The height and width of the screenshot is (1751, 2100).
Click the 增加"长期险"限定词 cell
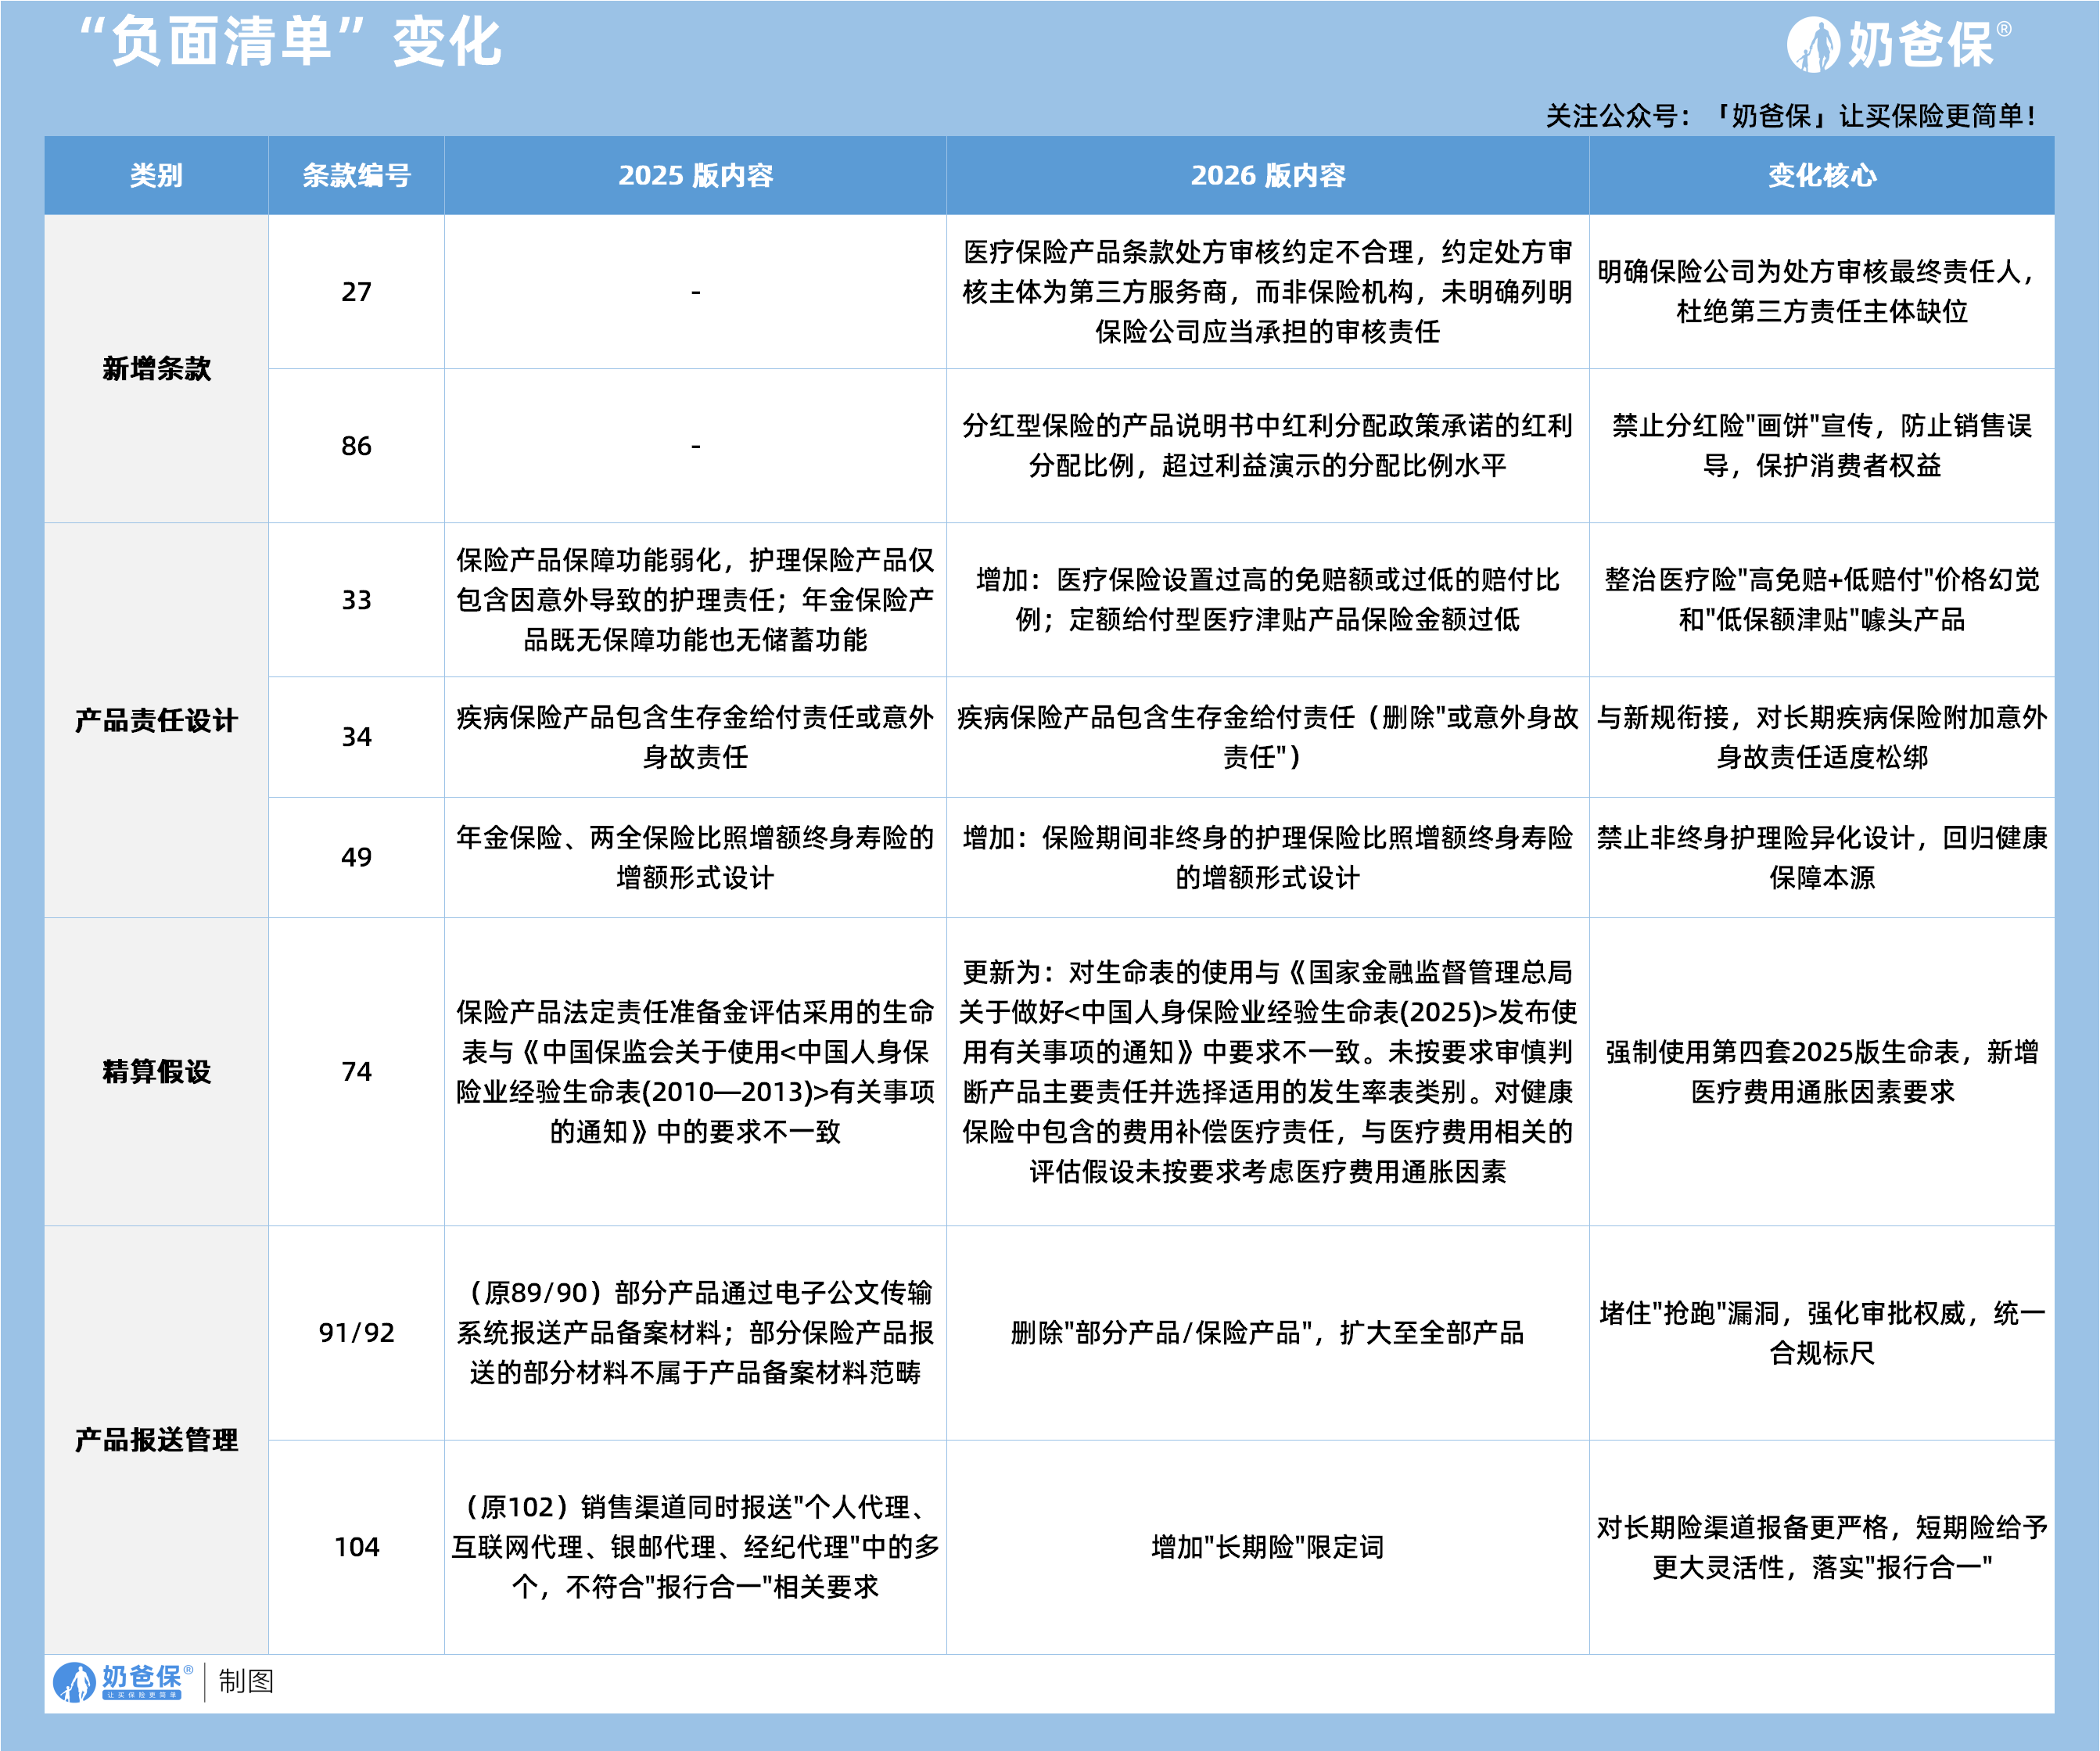pos(1267,1547)
